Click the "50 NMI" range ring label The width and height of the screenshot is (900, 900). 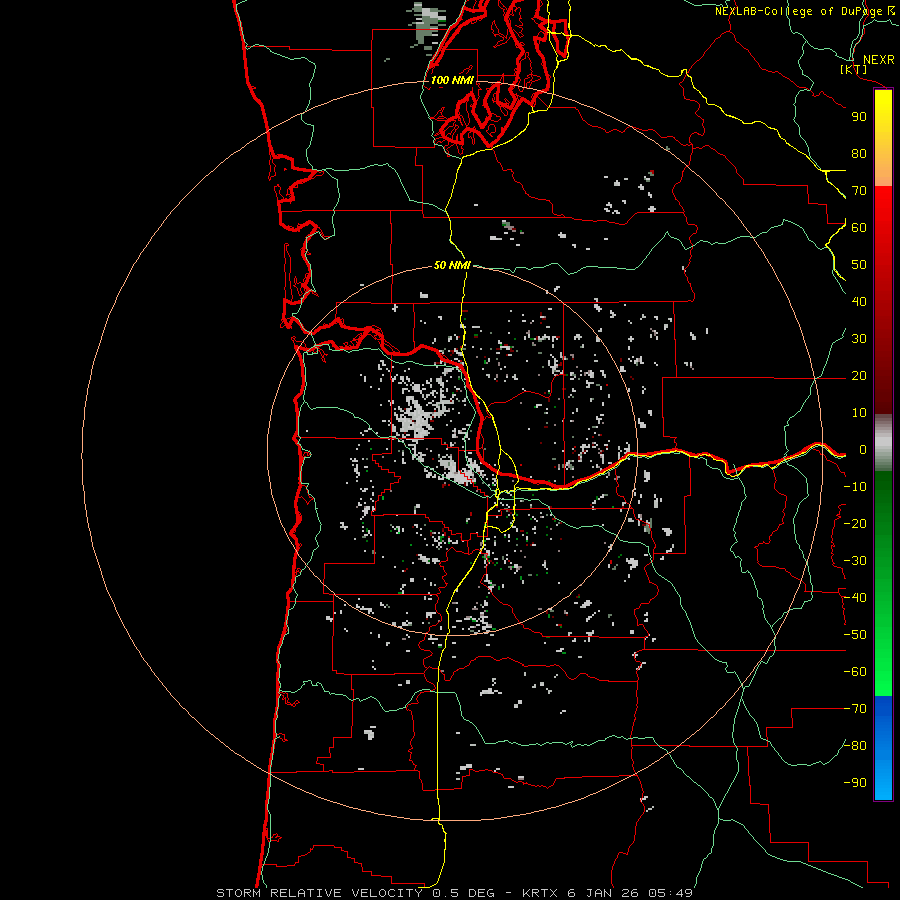tap(452, 265)
